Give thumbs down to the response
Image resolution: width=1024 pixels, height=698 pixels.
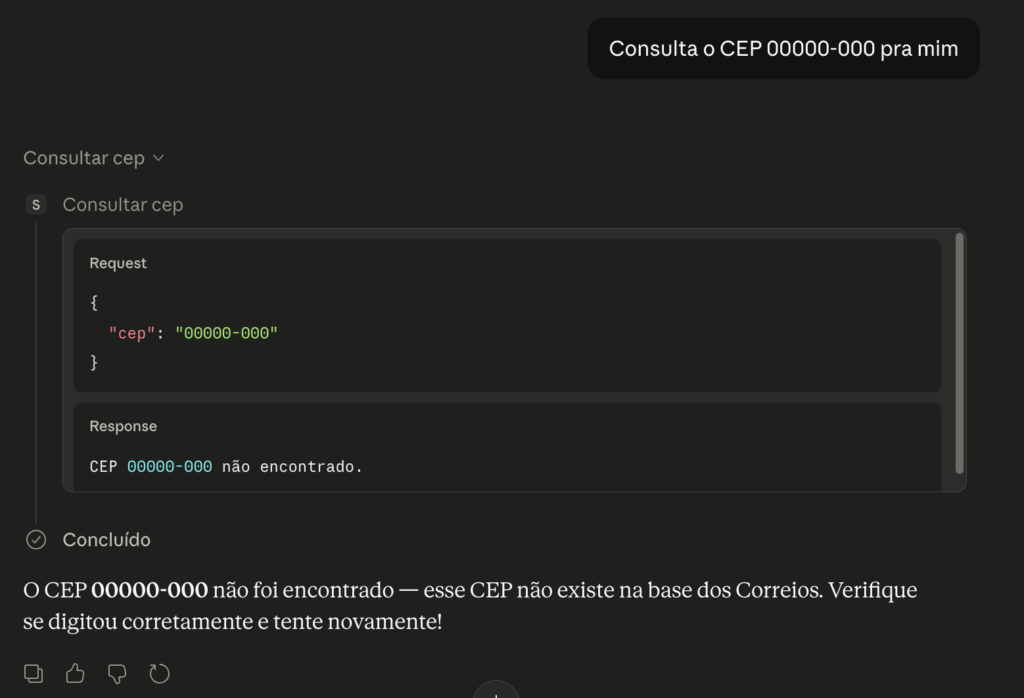click(117, 673)
